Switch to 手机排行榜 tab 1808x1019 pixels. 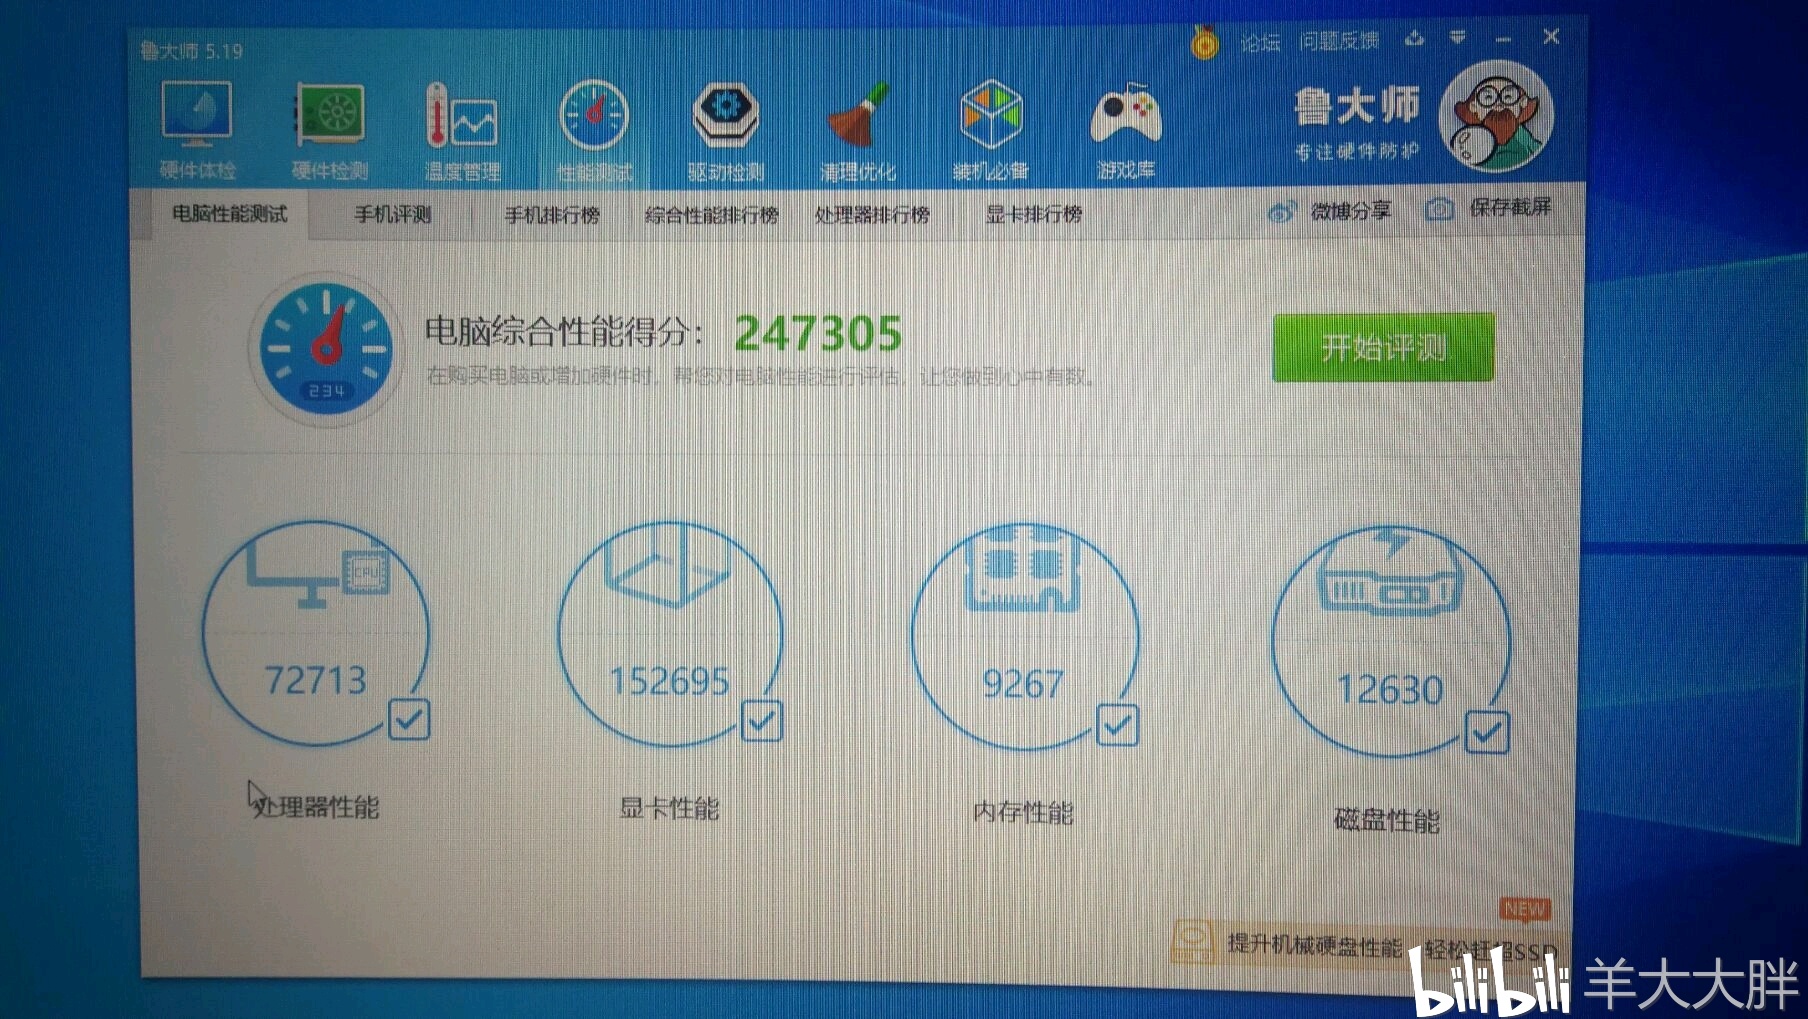tap(552, 215)
